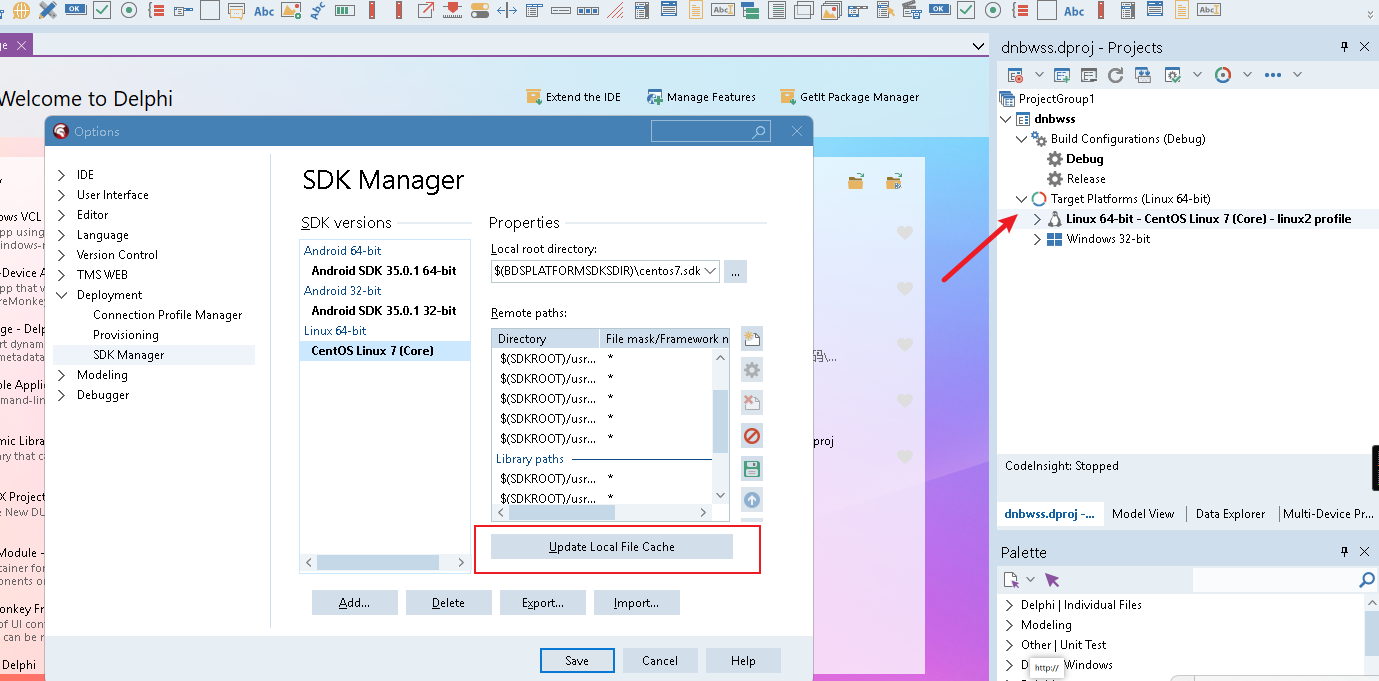Collapse the Build Configurations node
Image resolution: width=1379 pixels, height=681 pixels.
coord(1021,139)
